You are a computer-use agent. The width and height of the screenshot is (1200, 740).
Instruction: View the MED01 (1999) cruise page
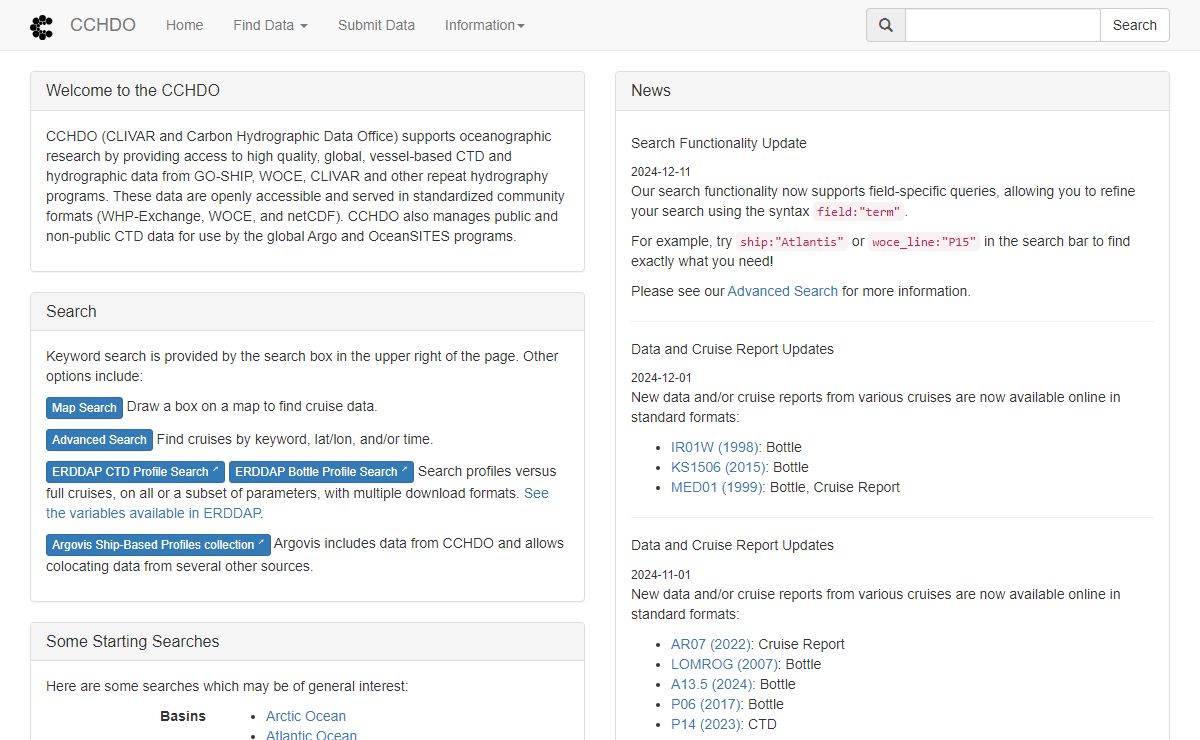point(717,487)
